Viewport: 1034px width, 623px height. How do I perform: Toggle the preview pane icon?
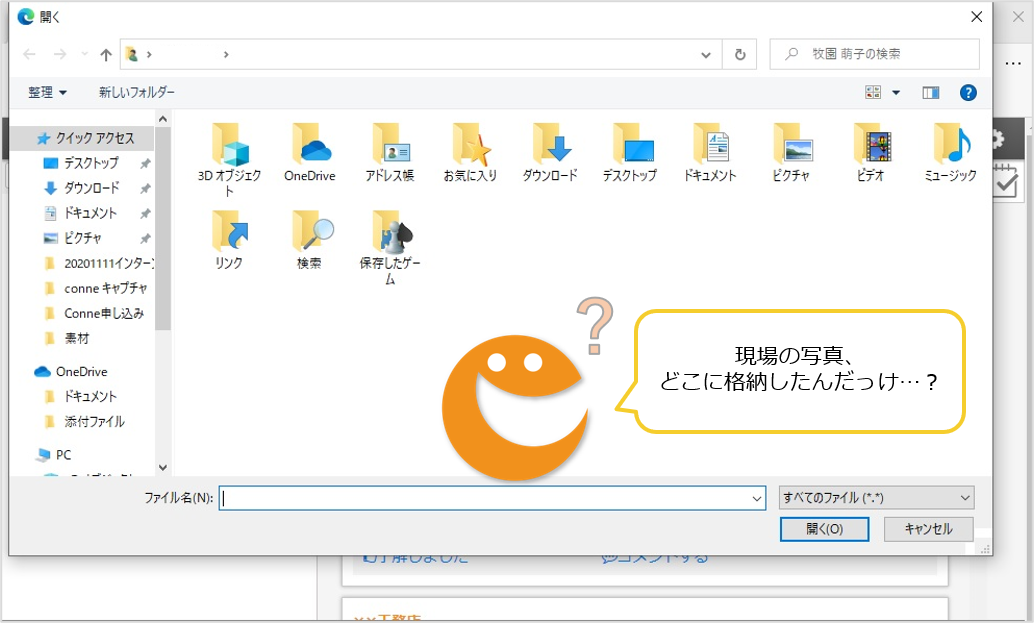(x=930, y=92)
